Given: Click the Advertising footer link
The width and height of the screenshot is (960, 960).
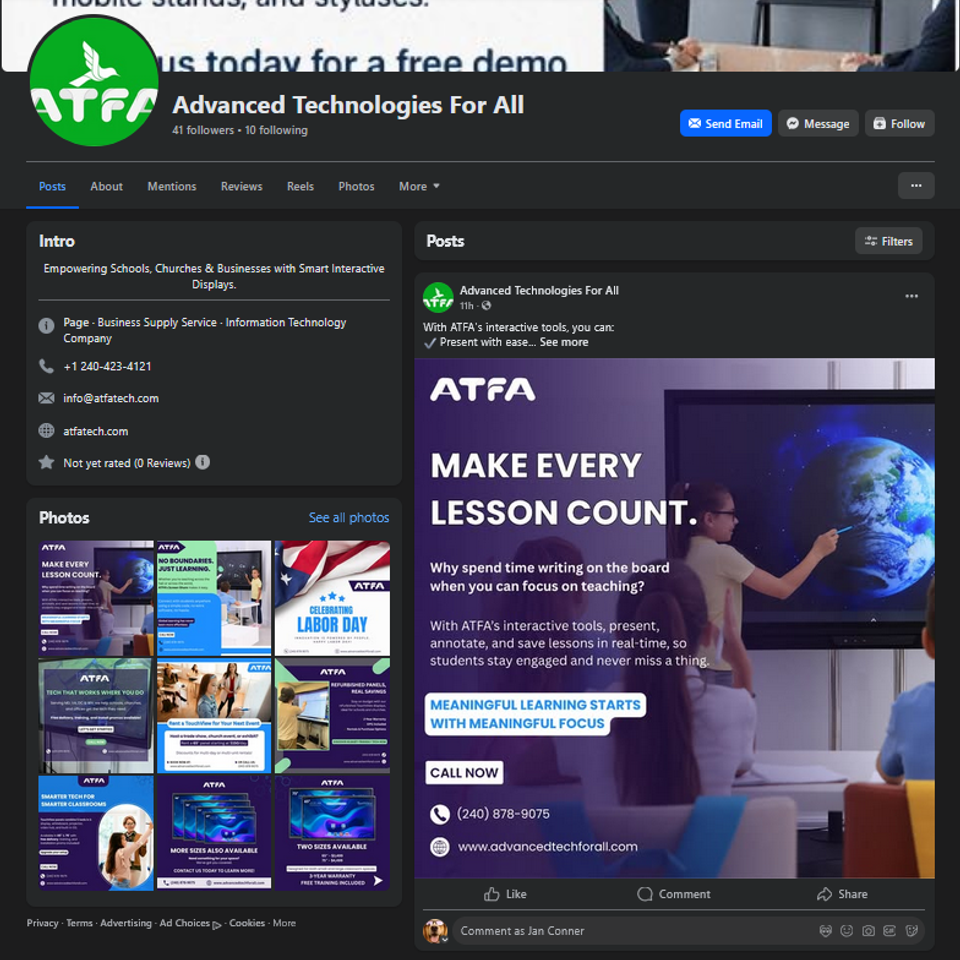Looking at the screenshot, I should (x=126, y=923).
